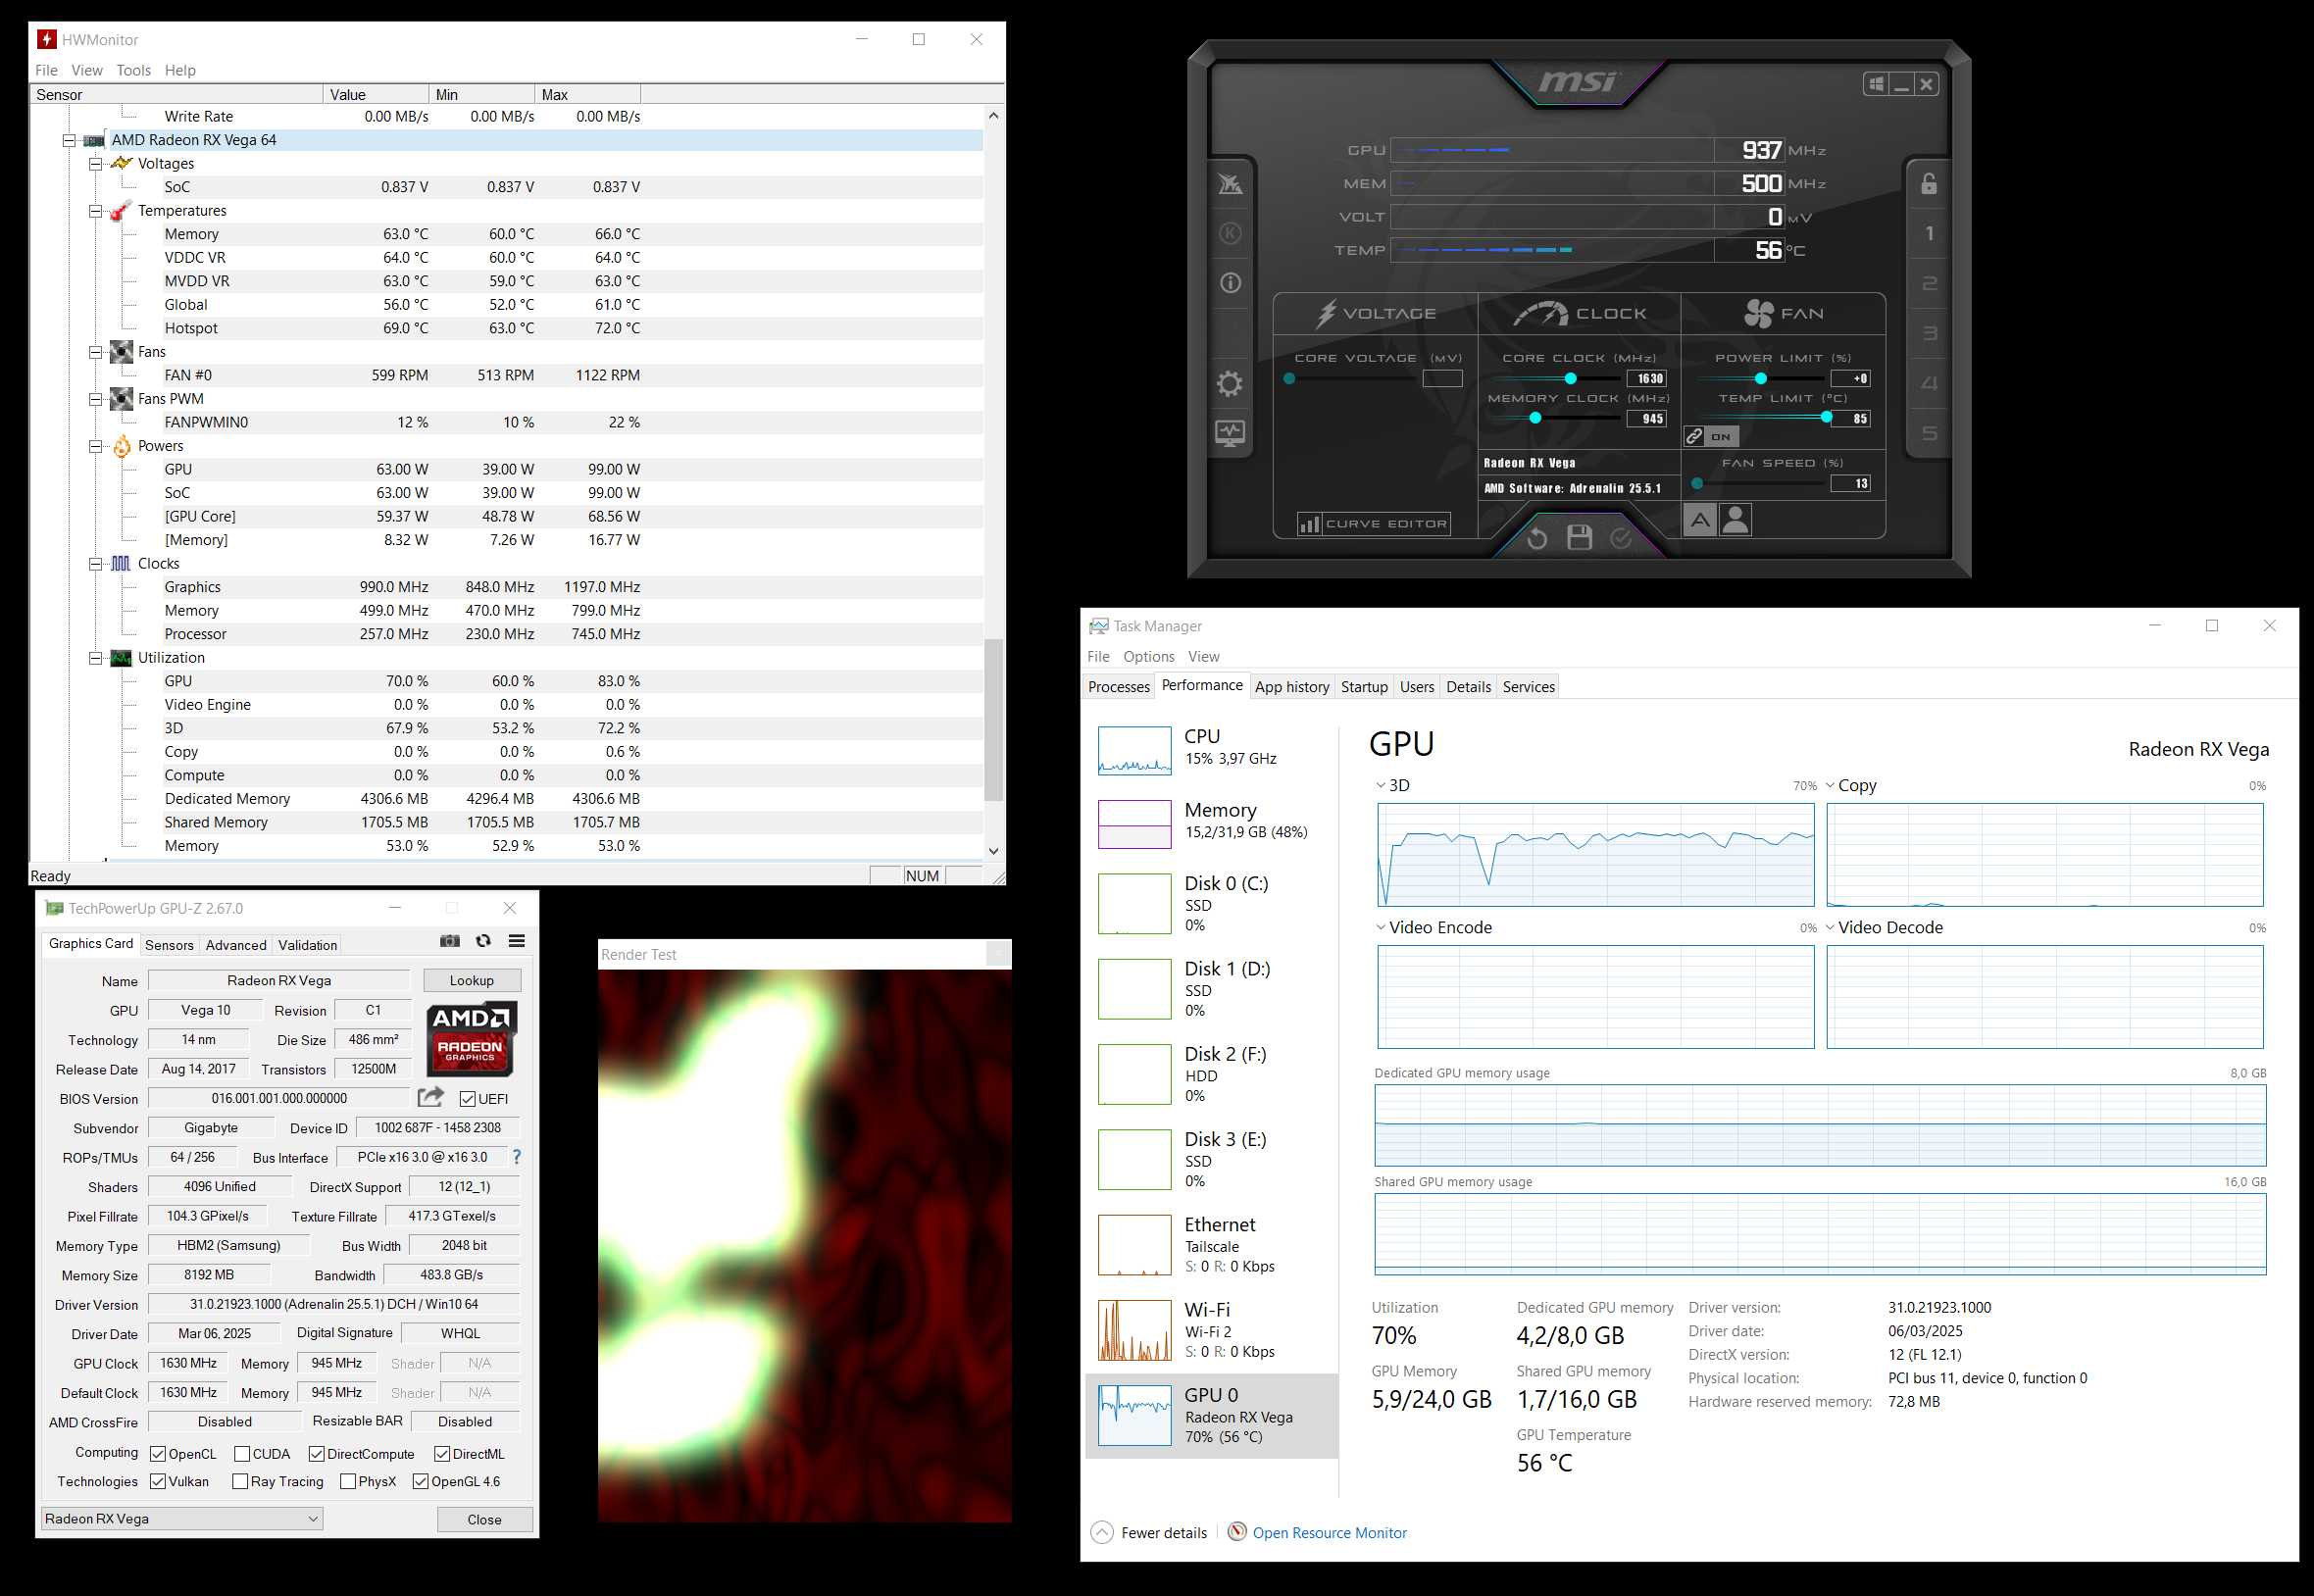Open the Tools menu in HWMonitor
The height and width of the screenshot is (1596, 2314).
(x=133, y=70)
